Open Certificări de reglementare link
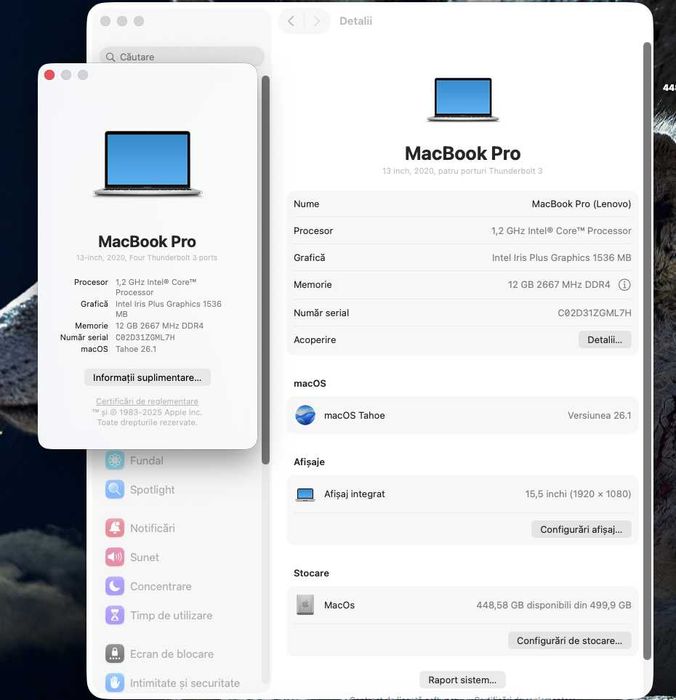Screen dimensions: 676x700 click(147, 401)
